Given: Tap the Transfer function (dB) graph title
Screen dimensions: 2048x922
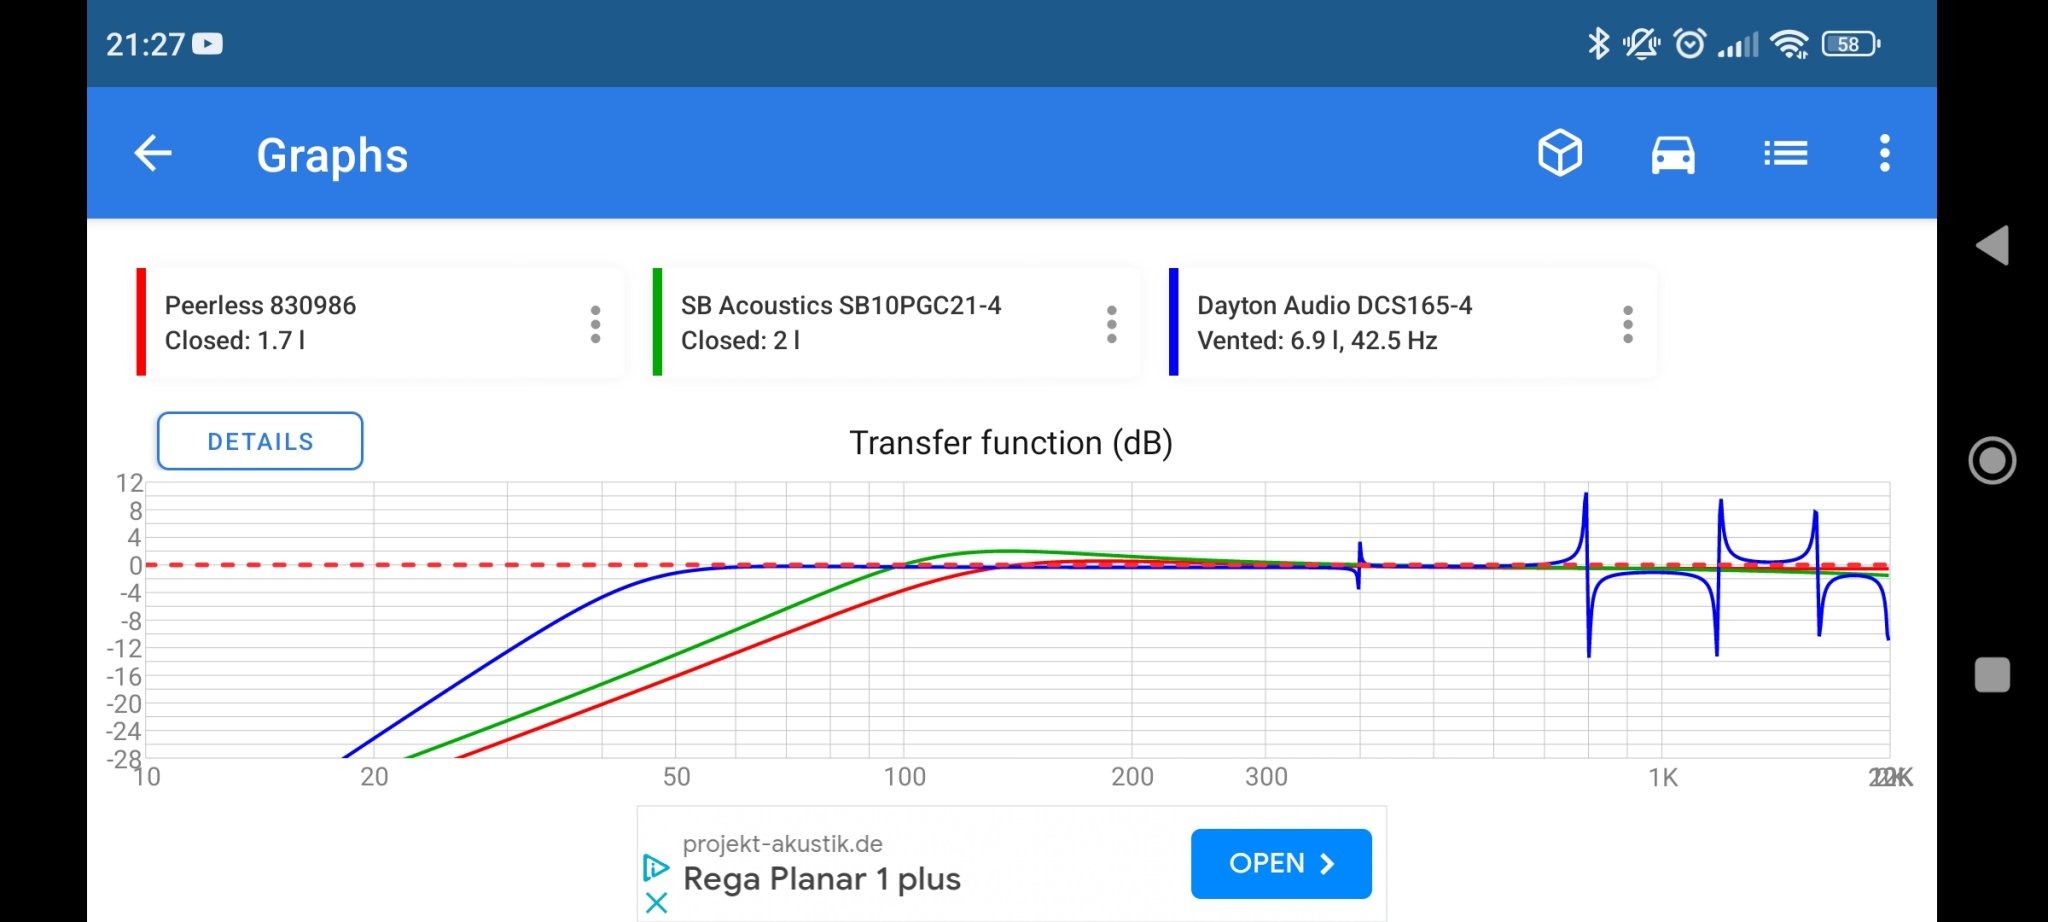Looking at the screenshot, I should pyautogui.click(x=1011, y=442).
